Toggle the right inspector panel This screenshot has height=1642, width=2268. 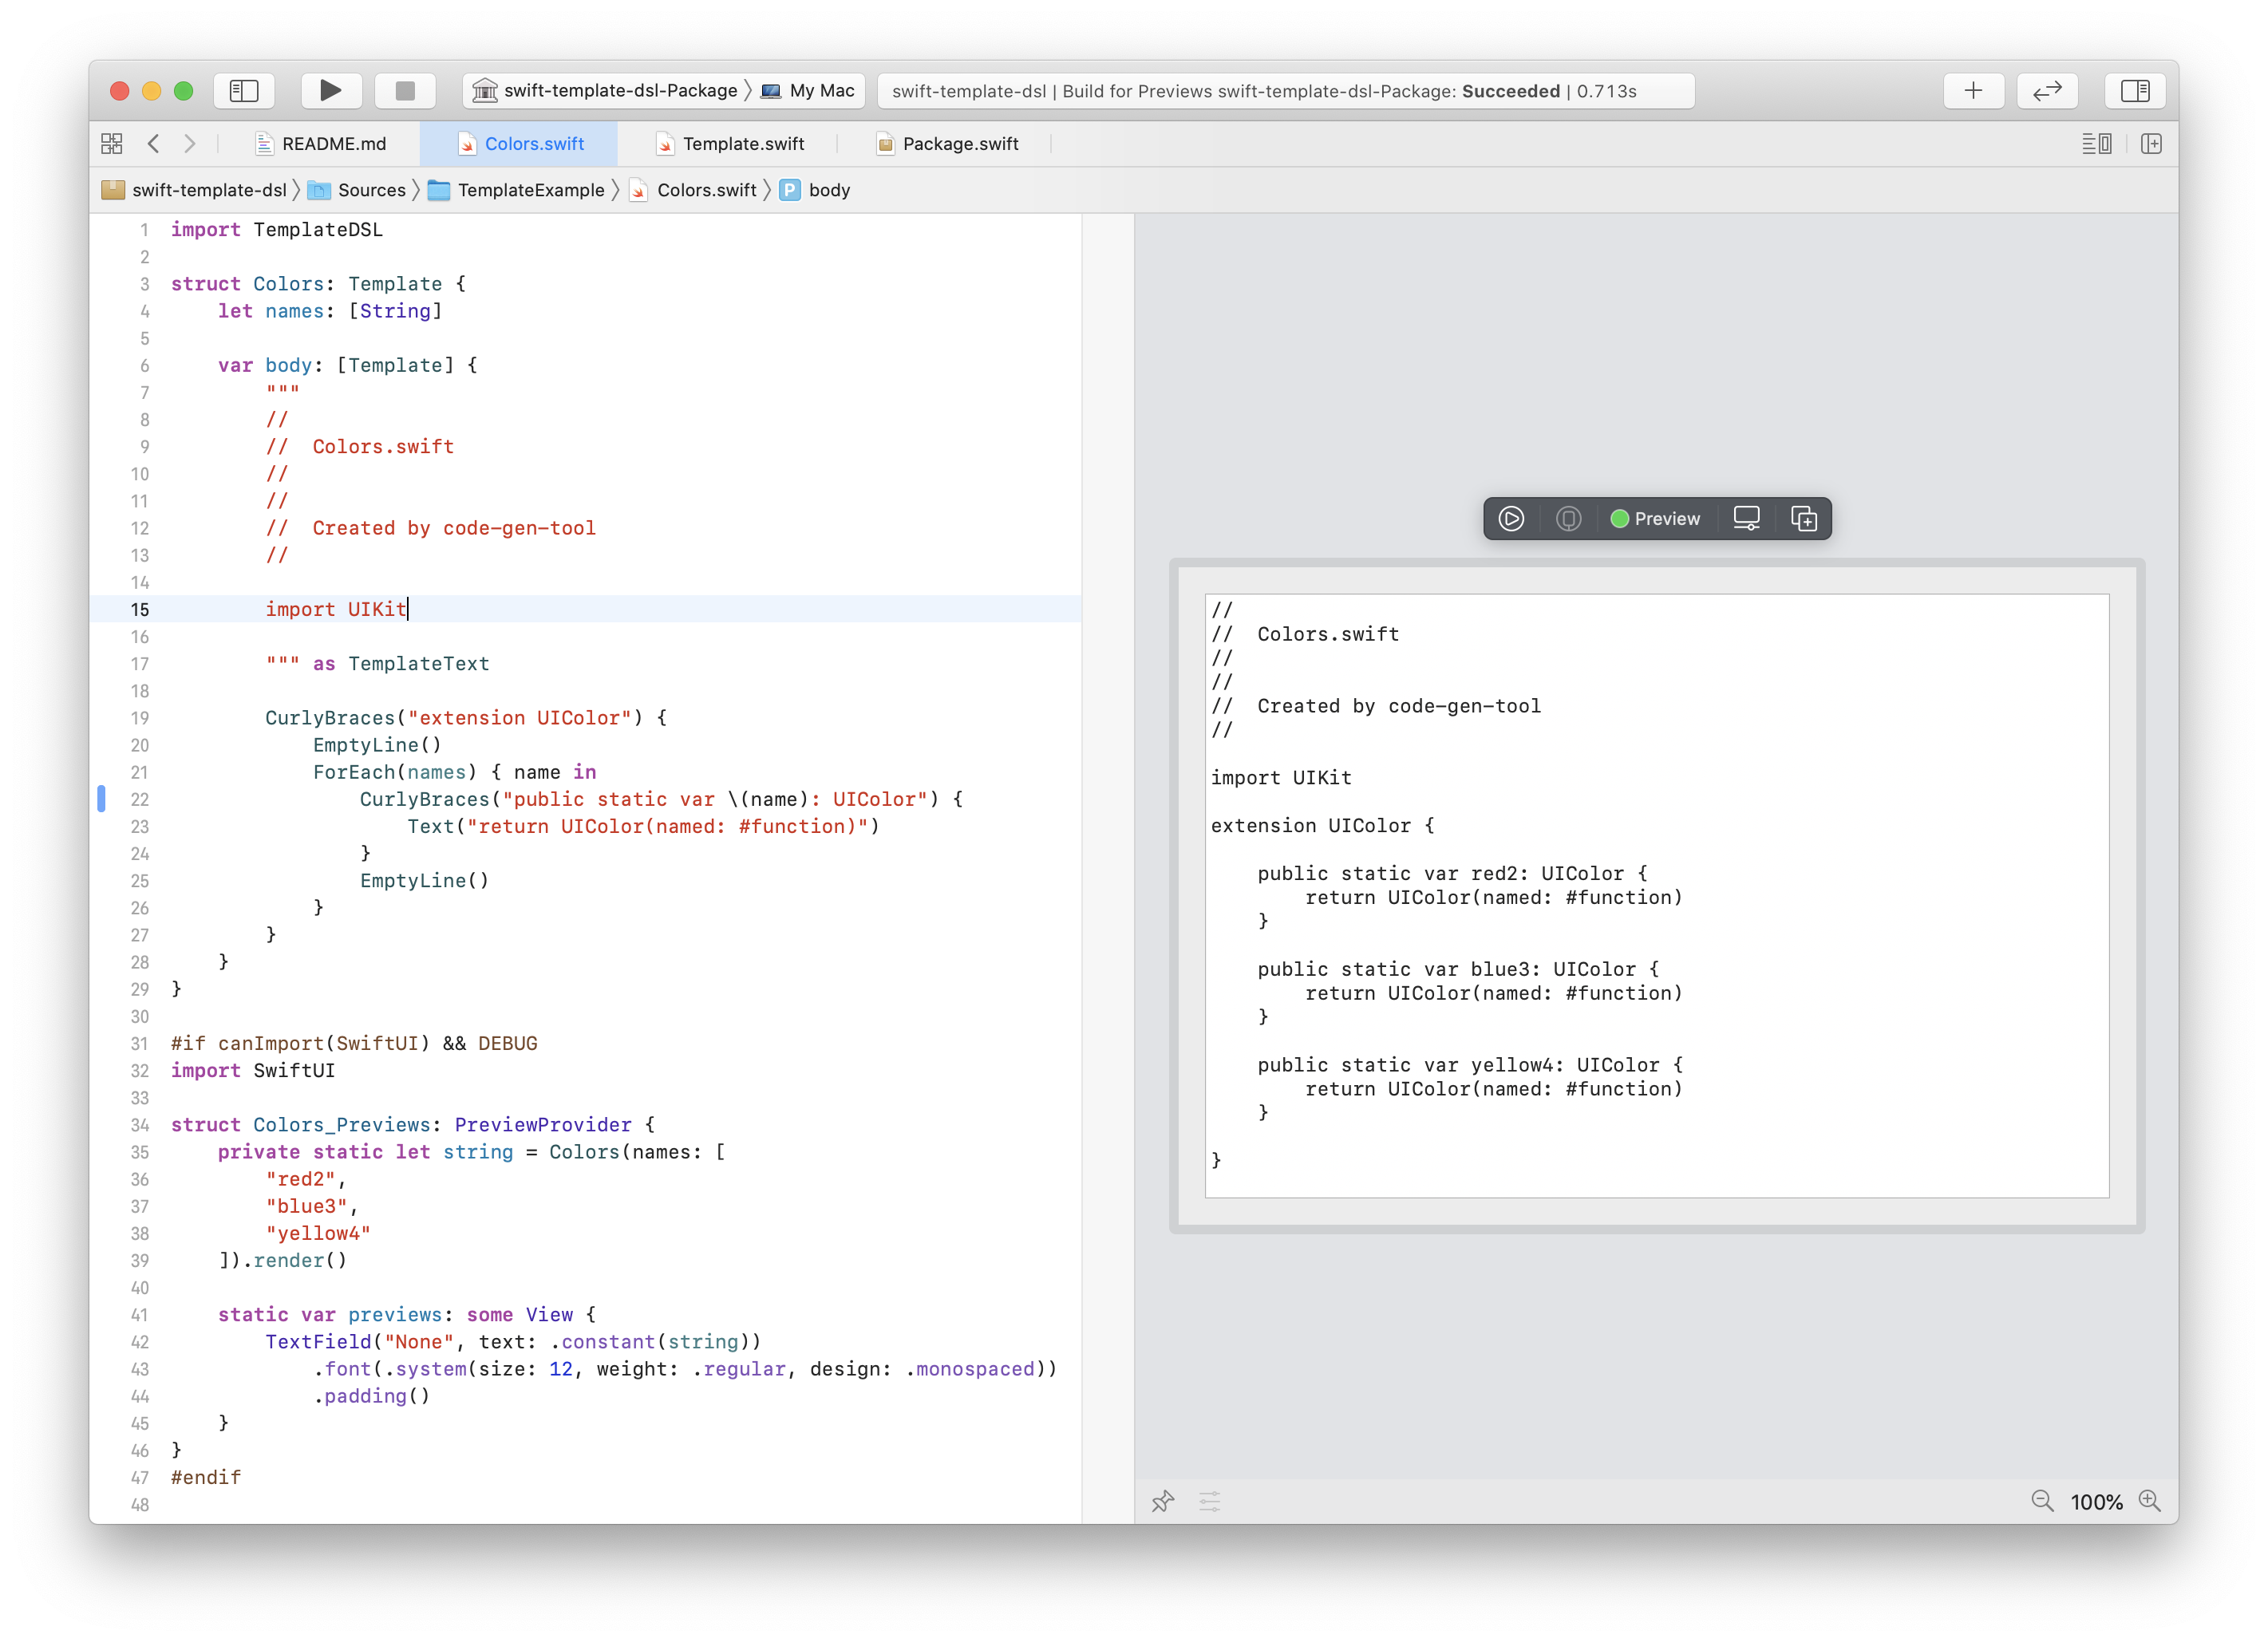[2134, 91]
